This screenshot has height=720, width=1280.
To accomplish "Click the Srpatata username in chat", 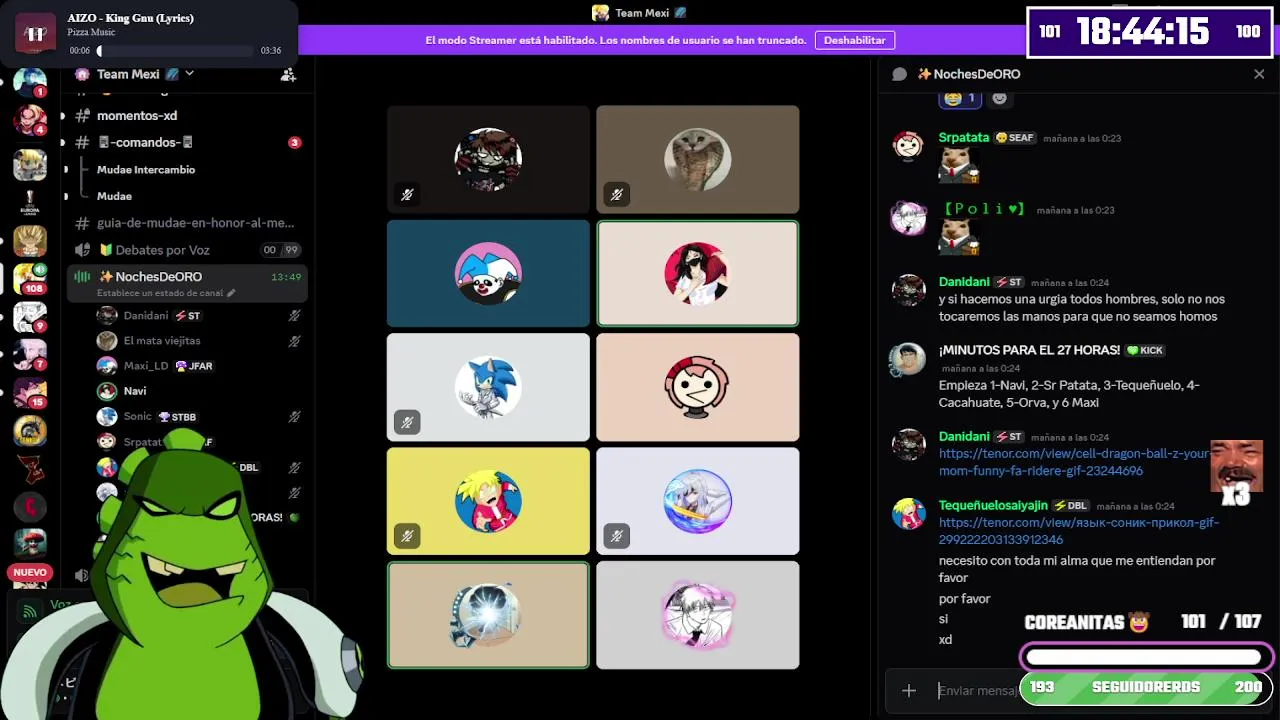I will (964, 137).
